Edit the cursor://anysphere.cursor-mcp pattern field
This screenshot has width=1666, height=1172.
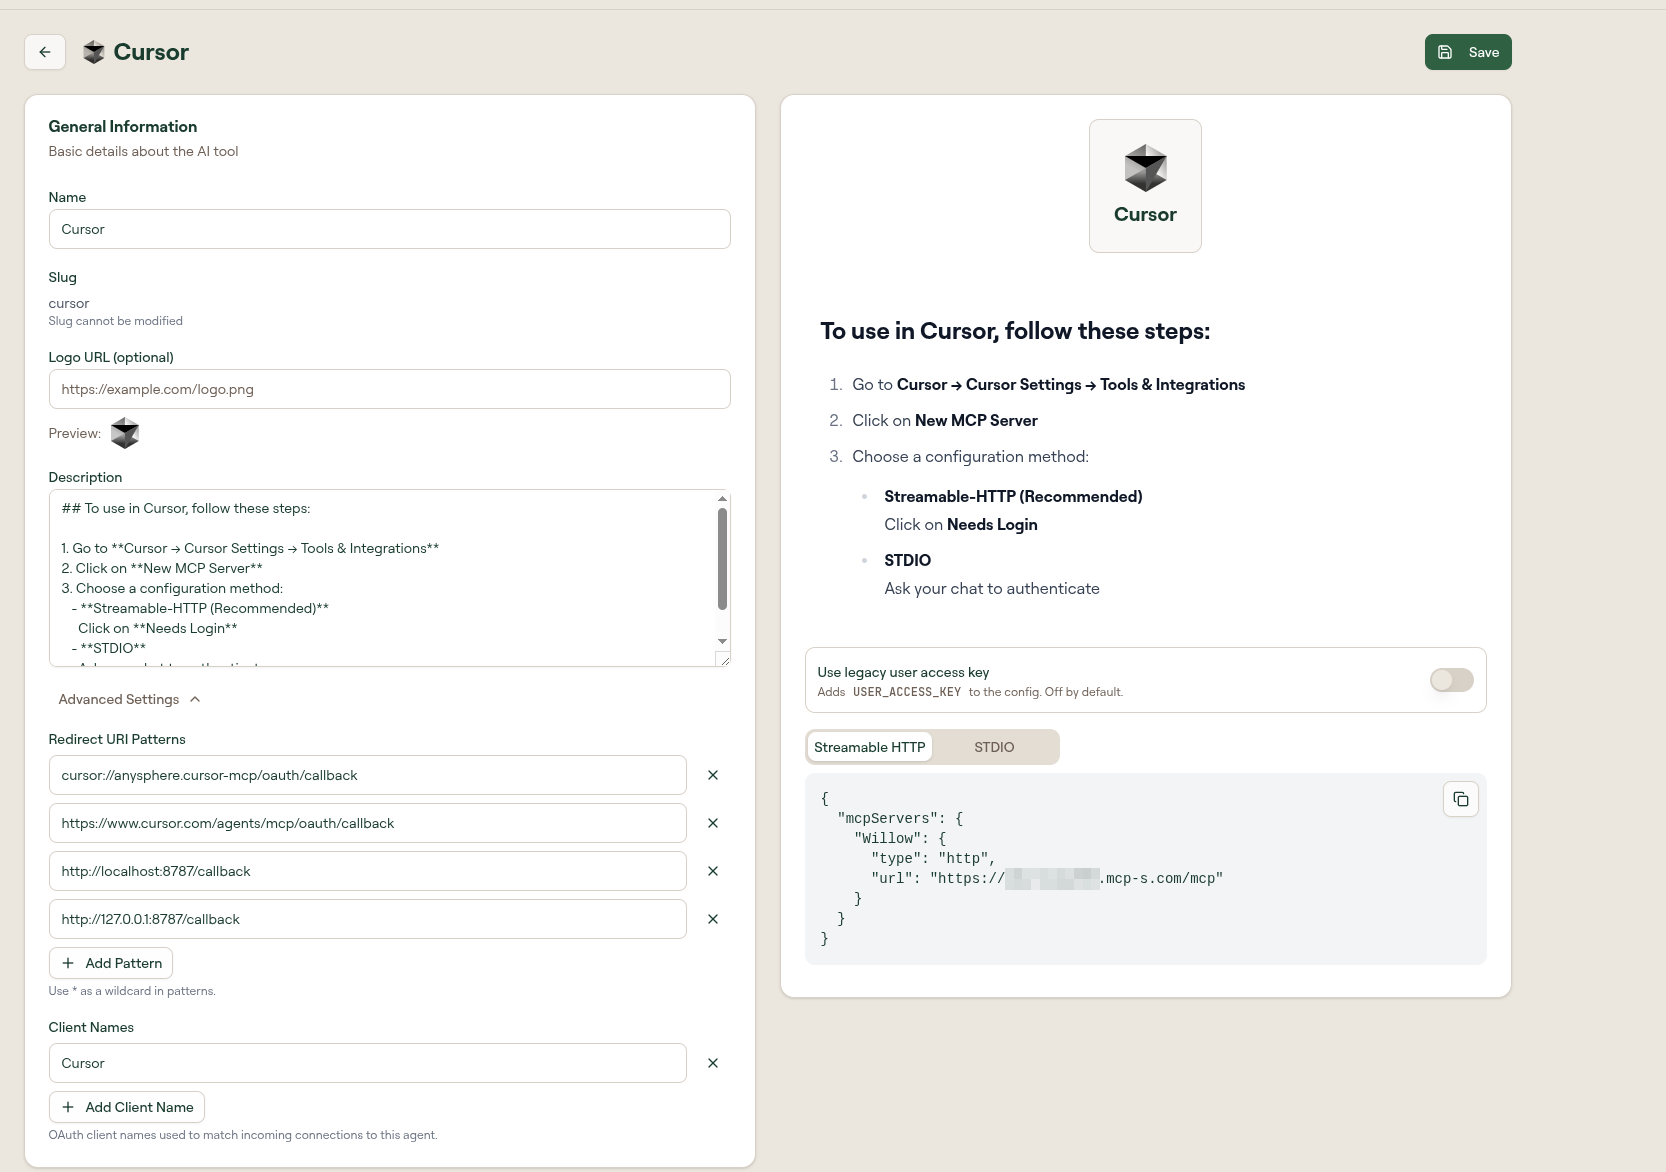[x=367, y=775]
